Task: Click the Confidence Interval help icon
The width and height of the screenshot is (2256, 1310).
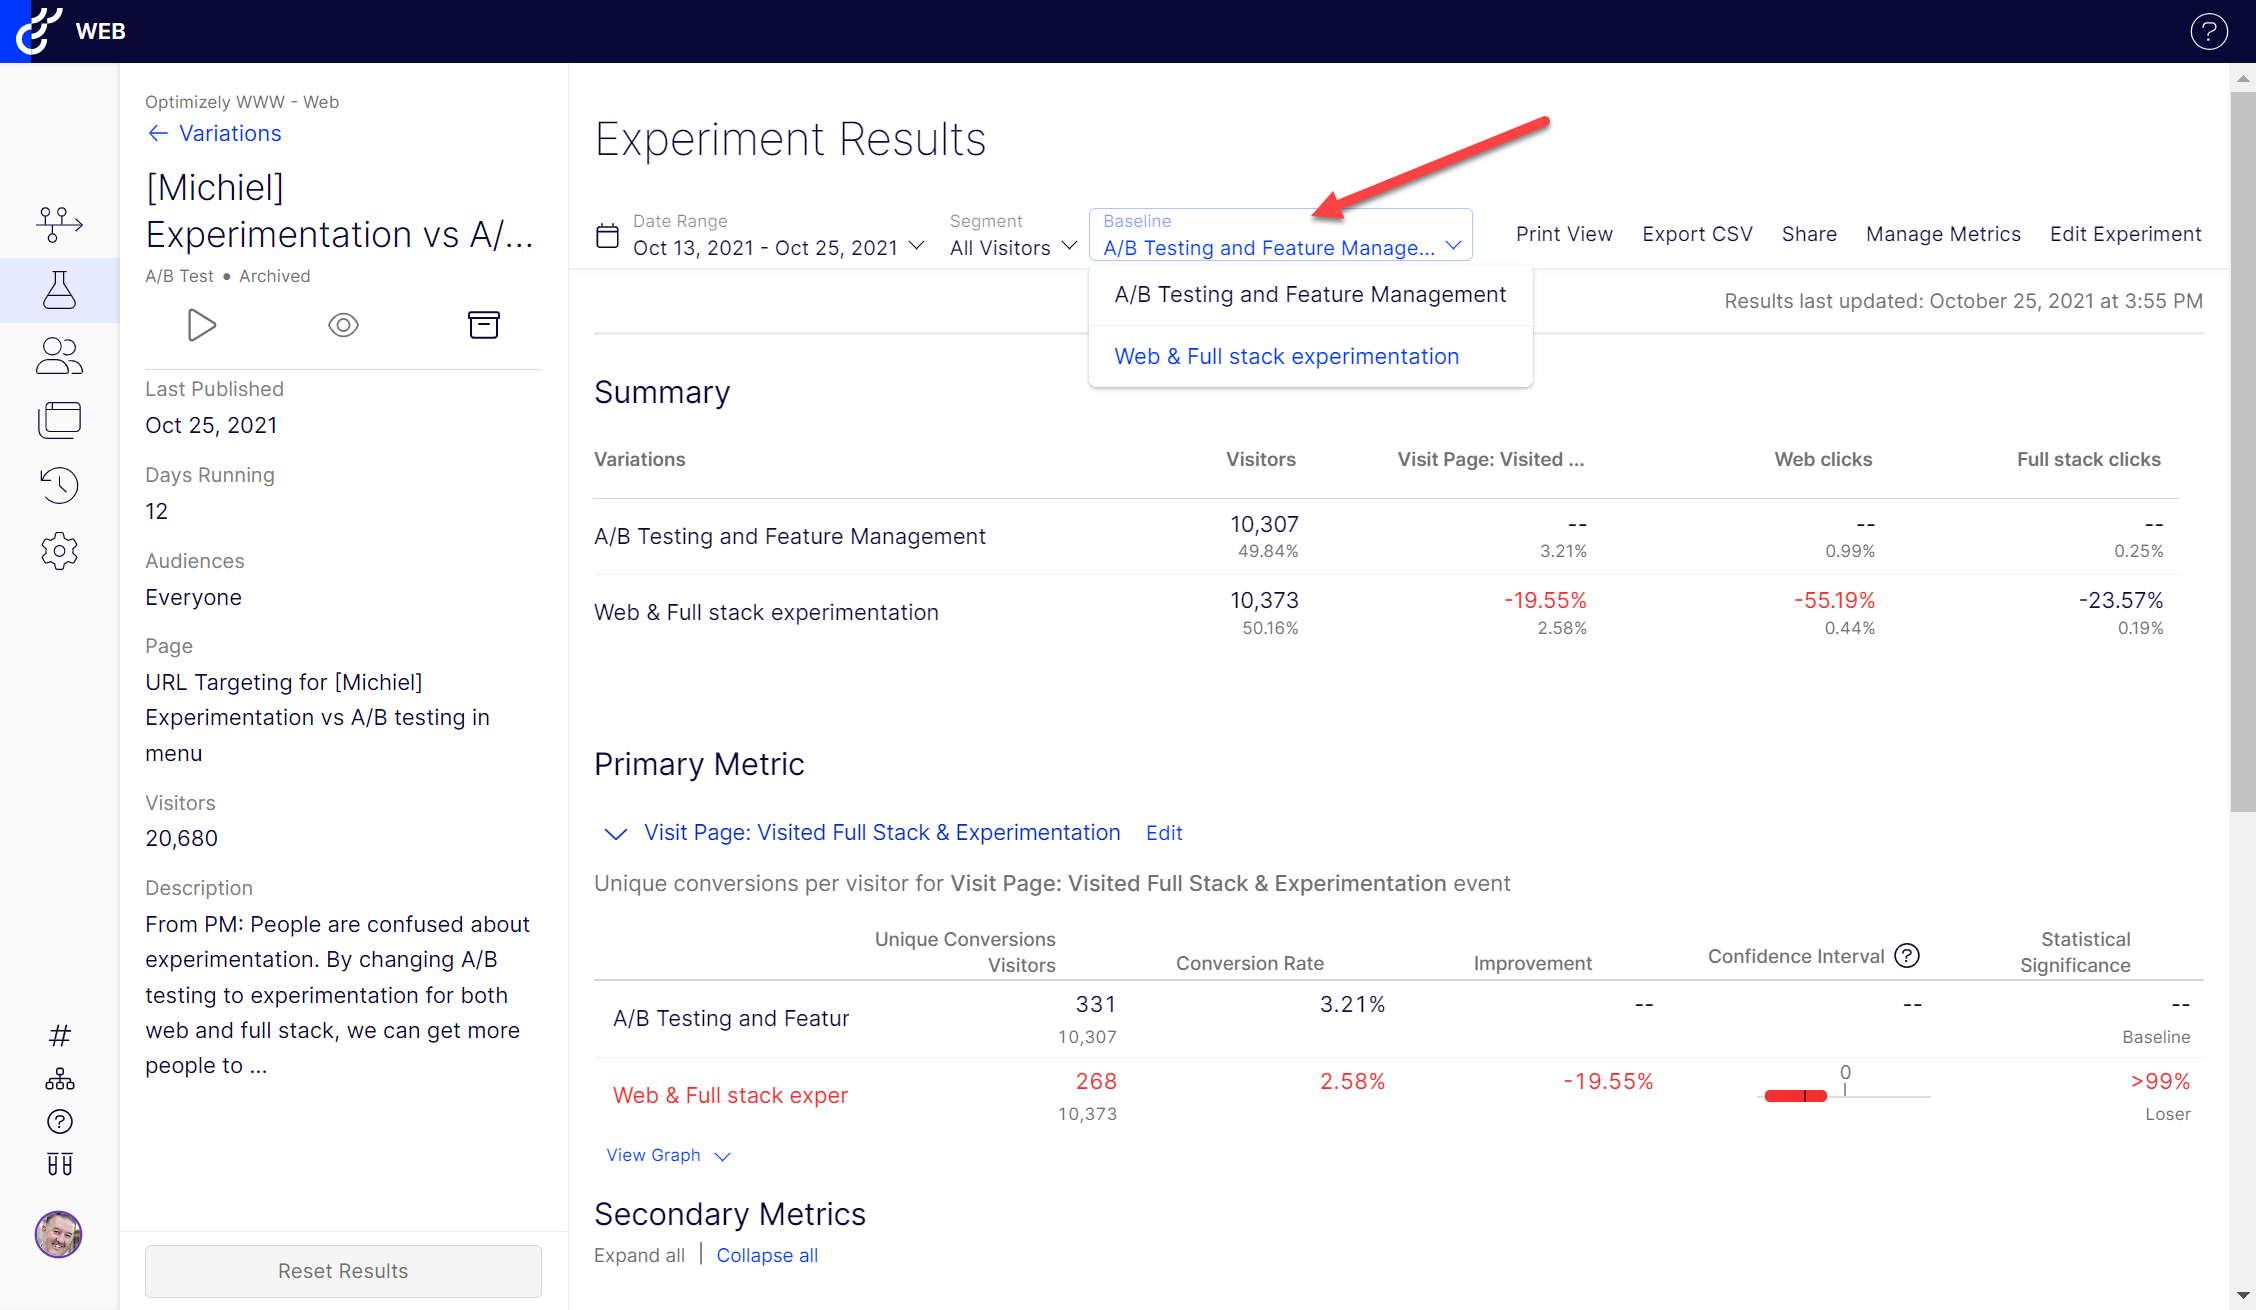Action: [1907, 956]
